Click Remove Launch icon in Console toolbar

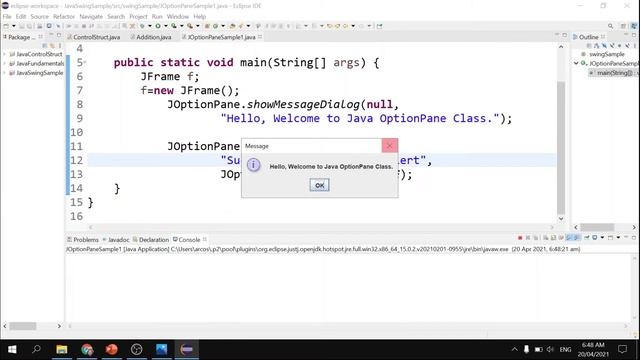click(x=528, y=238)
